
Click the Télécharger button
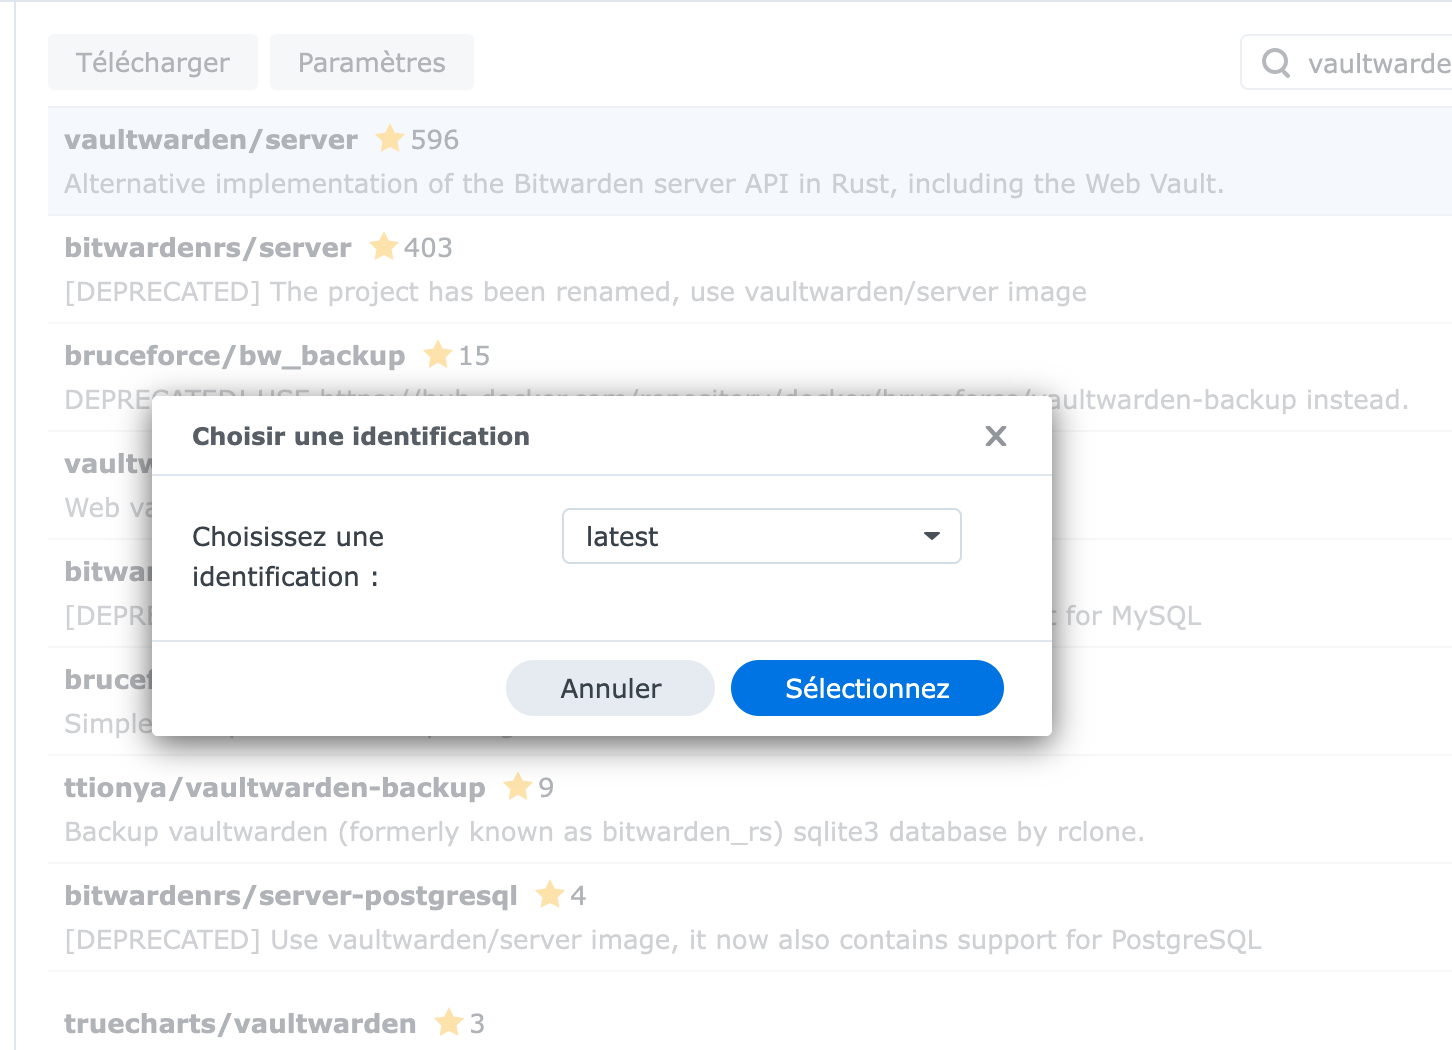153,62
